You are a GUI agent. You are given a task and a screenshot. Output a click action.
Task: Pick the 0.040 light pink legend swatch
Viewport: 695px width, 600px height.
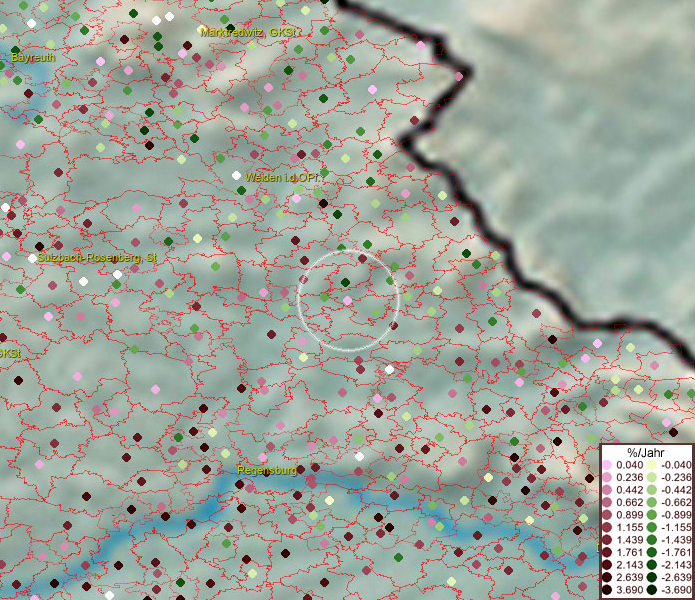[607, 465]
